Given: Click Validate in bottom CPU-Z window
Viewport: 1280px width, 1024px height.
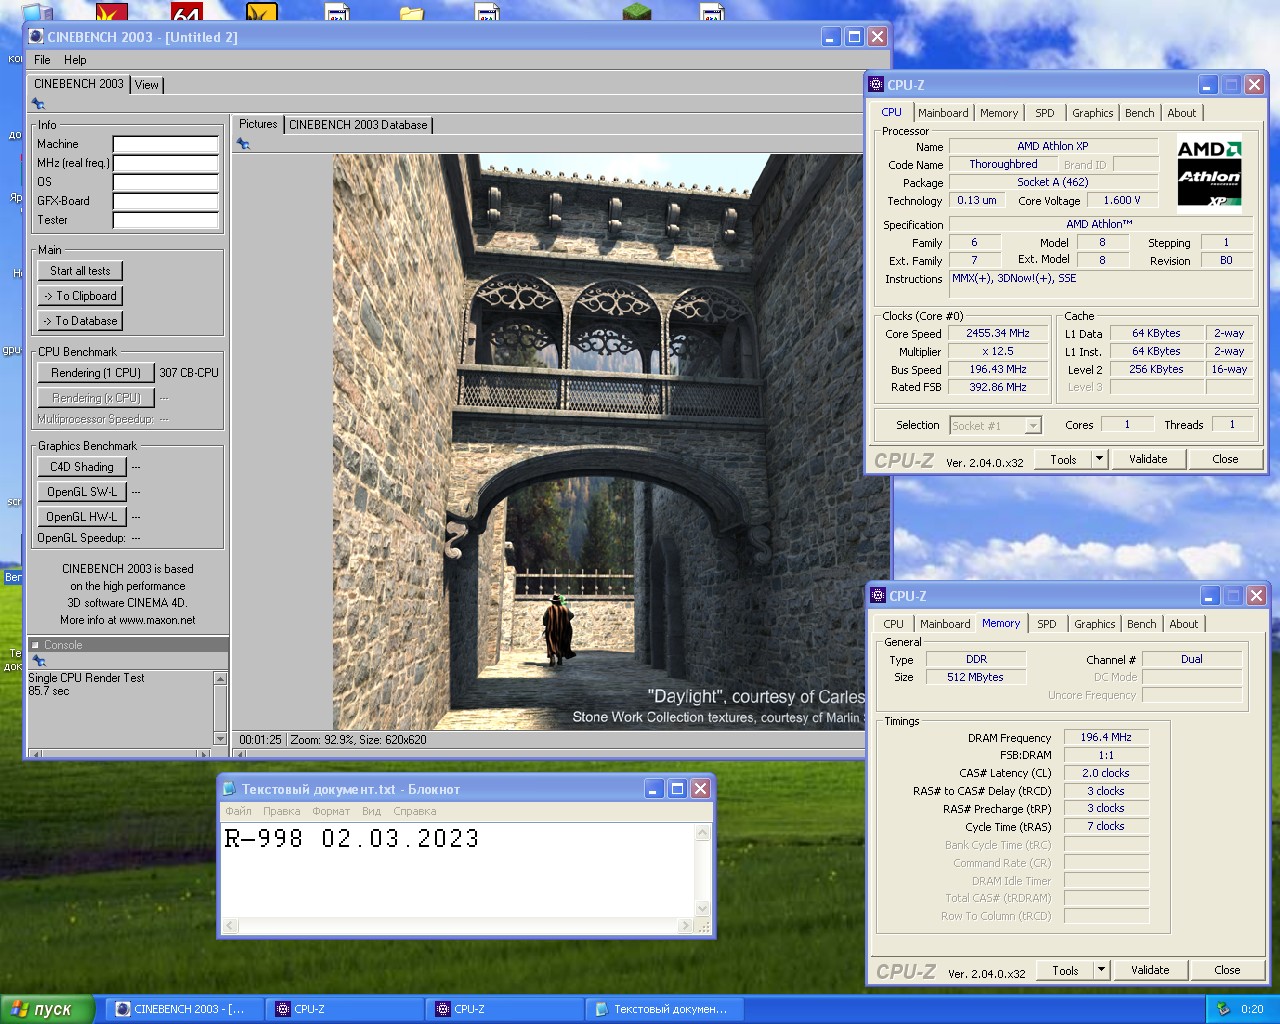Looking at the screenshot, I should (x=1150, y=970).
